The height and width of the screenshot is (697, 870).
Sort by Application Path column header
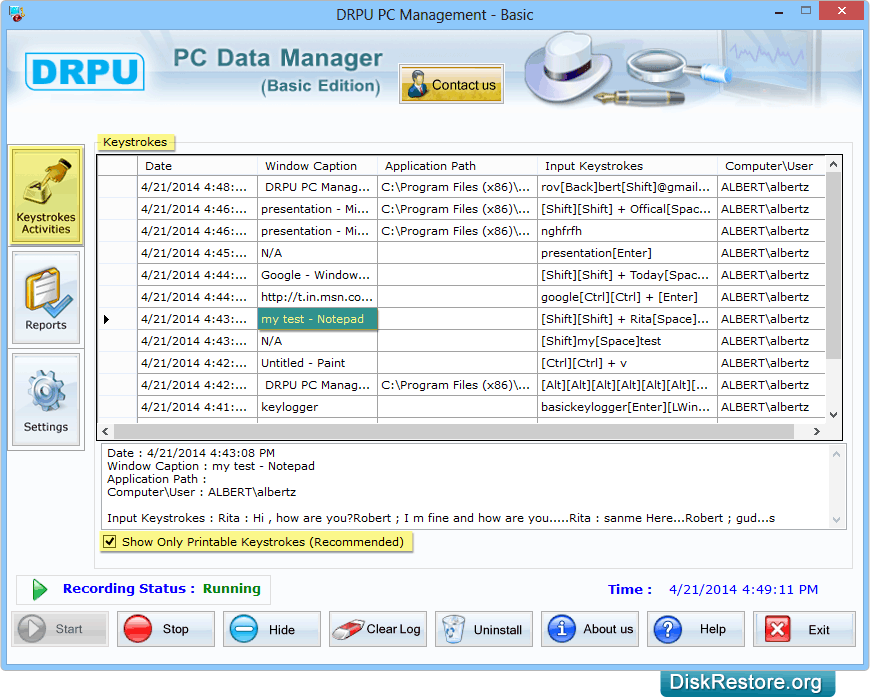coord(457,166)
